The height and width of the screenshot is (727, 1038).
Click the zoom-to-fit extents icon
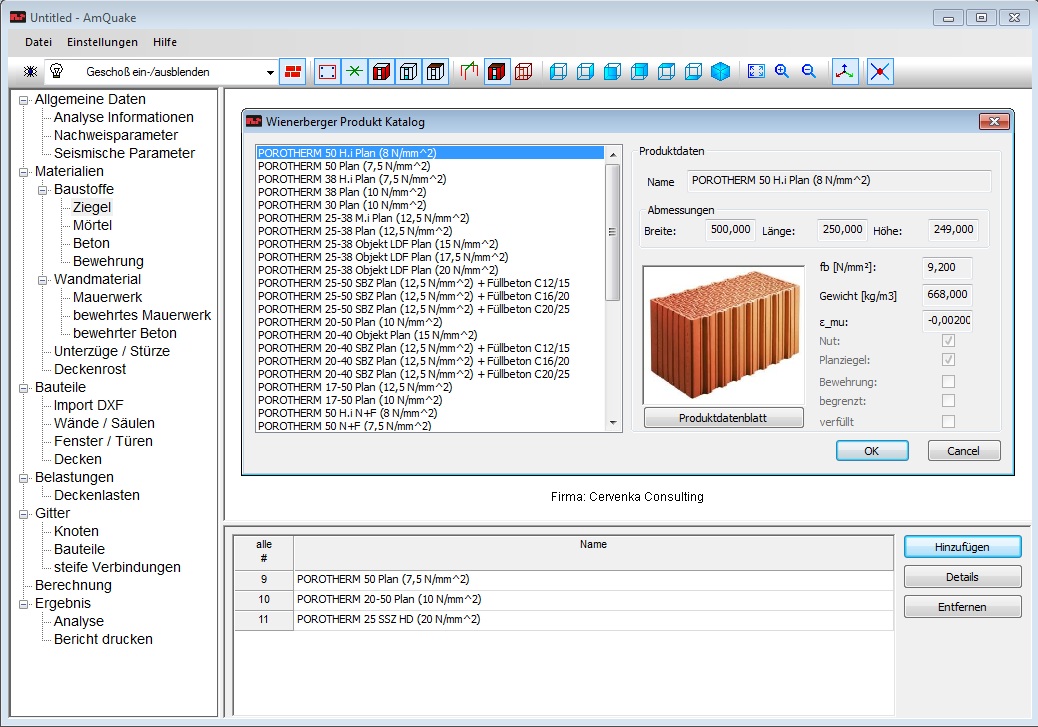click(x=756, y=72)
